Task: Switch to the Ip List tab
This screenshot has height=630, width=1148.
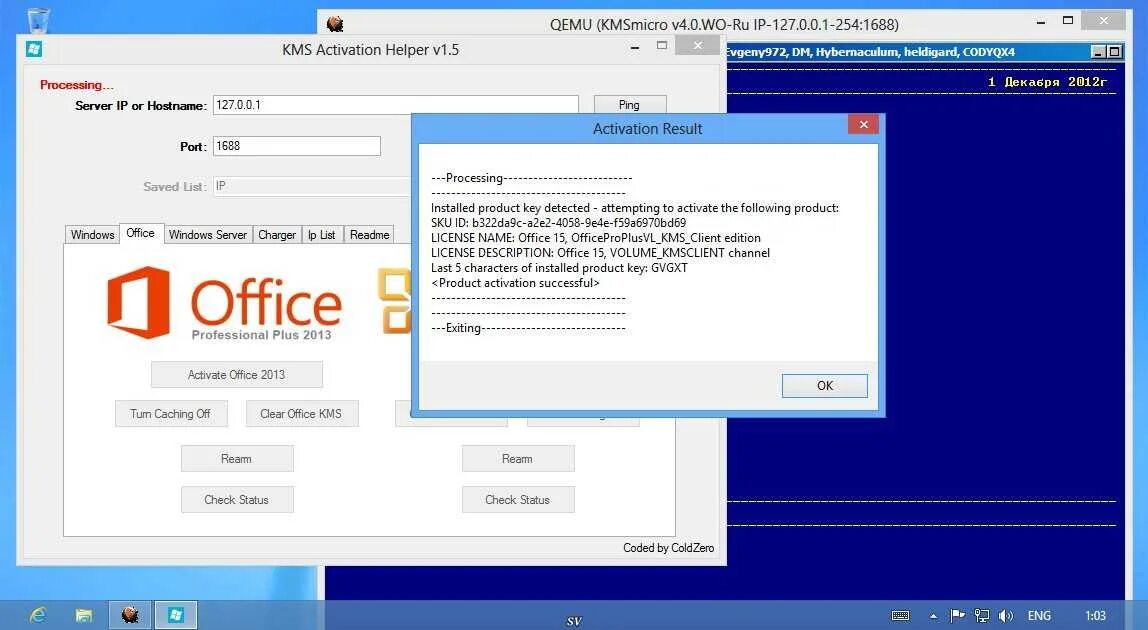Action: [x=321, y=234]
